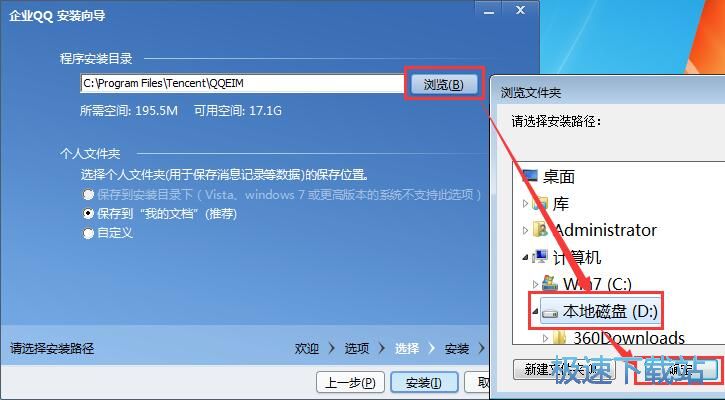The height and width of the screenshot is (400, 725).
Task: Select 本地磁盘 (D:) in folder tree
Action: pyautogui.click(x=610, y=312)
